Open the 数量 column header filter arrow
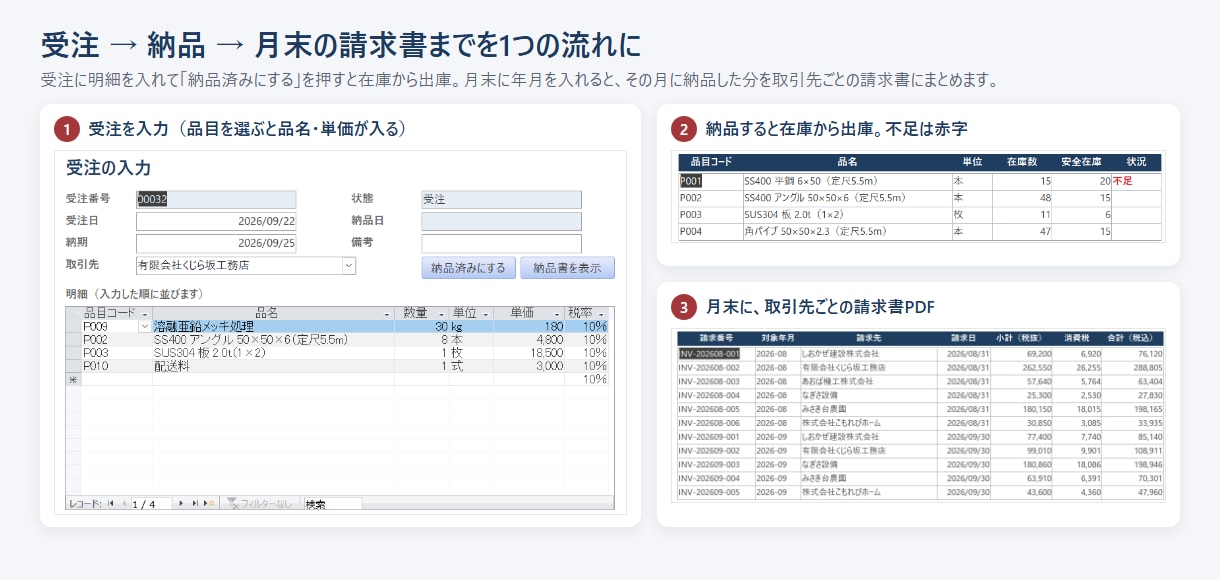Screen dimensions: 1220x580 (441, 313)
